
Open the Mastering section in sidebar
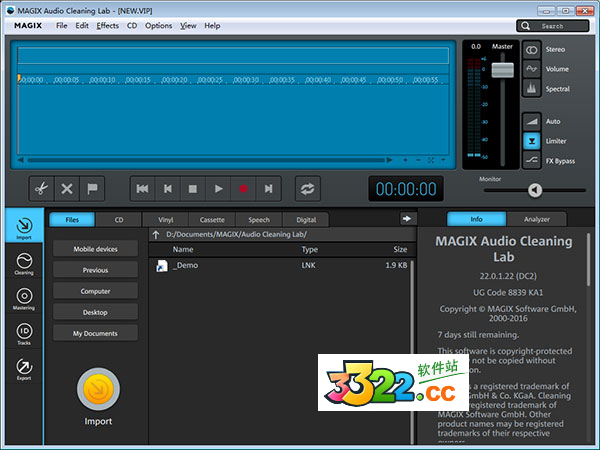(x=24, y=298)
